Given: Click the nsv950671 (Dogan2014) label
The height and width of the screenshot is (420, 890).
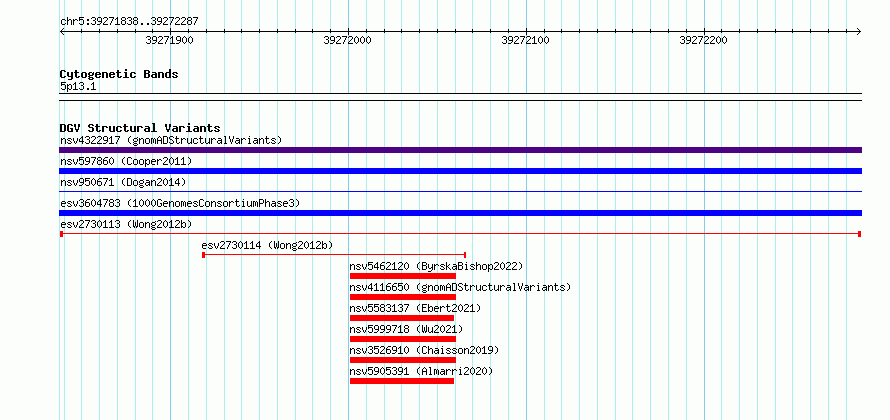Looking at the screenshot, I should [123, 182].
